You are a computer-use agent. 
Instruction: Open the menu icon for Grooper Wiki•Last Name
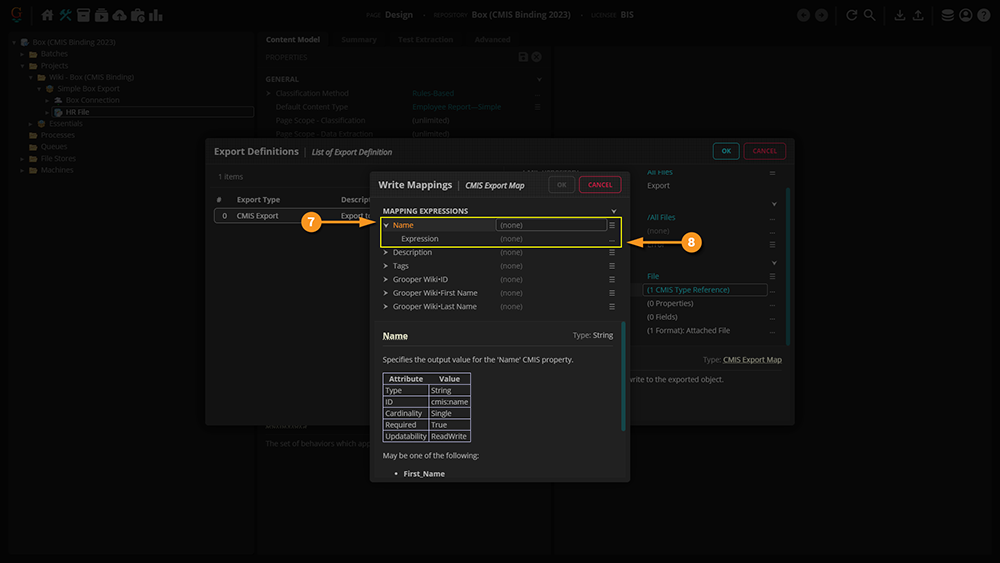[x=612, y=307]
